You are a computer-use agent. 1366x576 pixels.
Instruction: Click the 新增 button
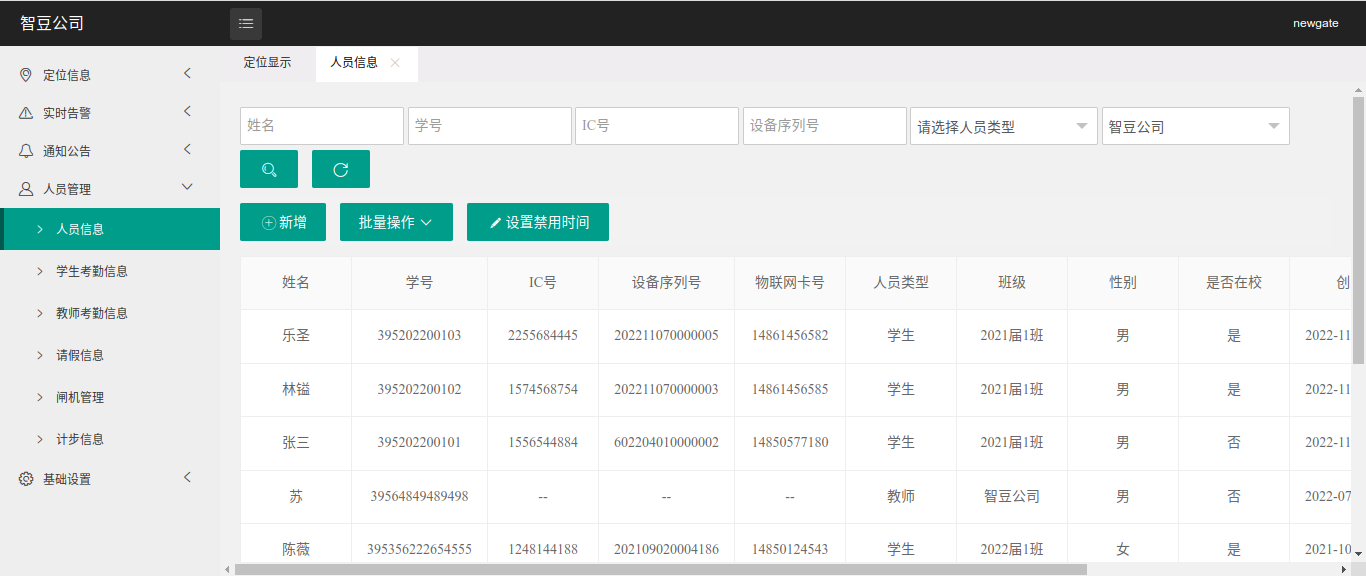[283, 222]
